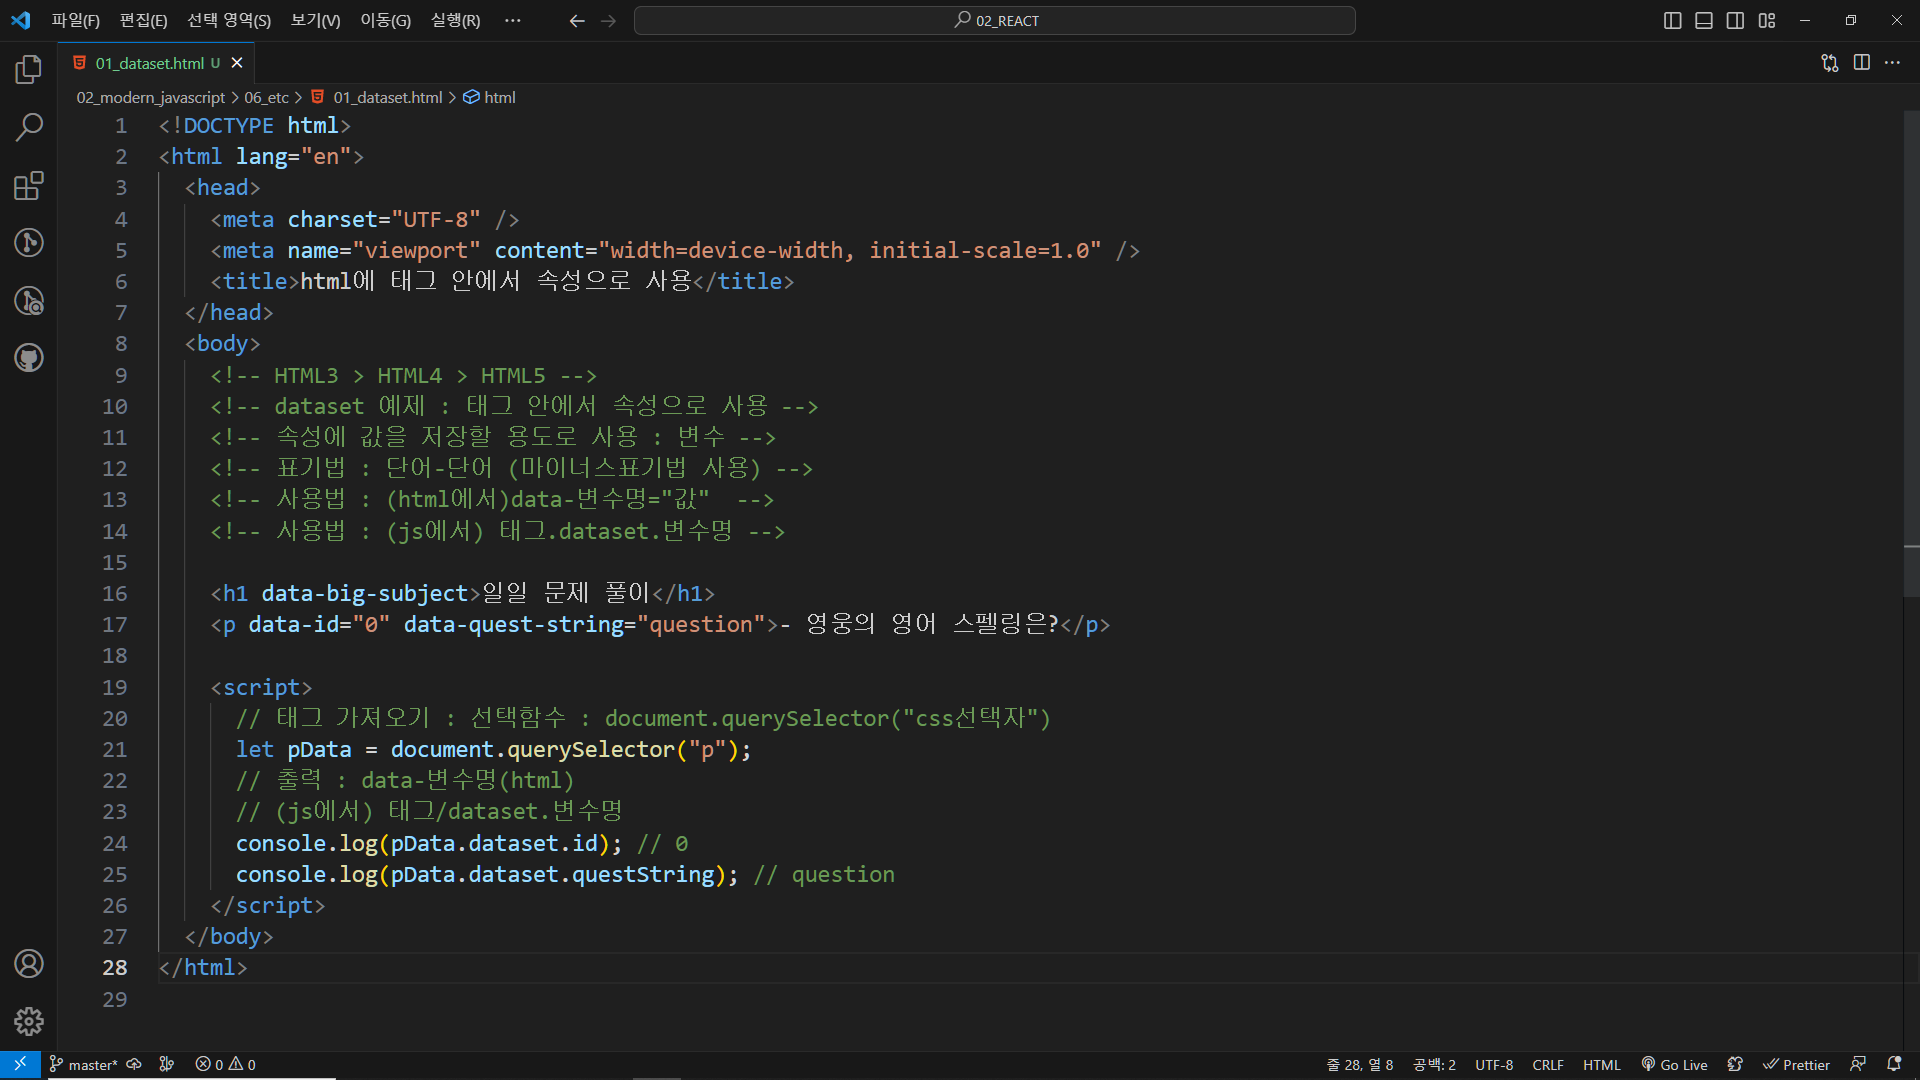Image resolution: width=1920 pixels, height=1080 pixels.
Task: Open the Accounts icon in activity bar
Action: tap(28, 964)
